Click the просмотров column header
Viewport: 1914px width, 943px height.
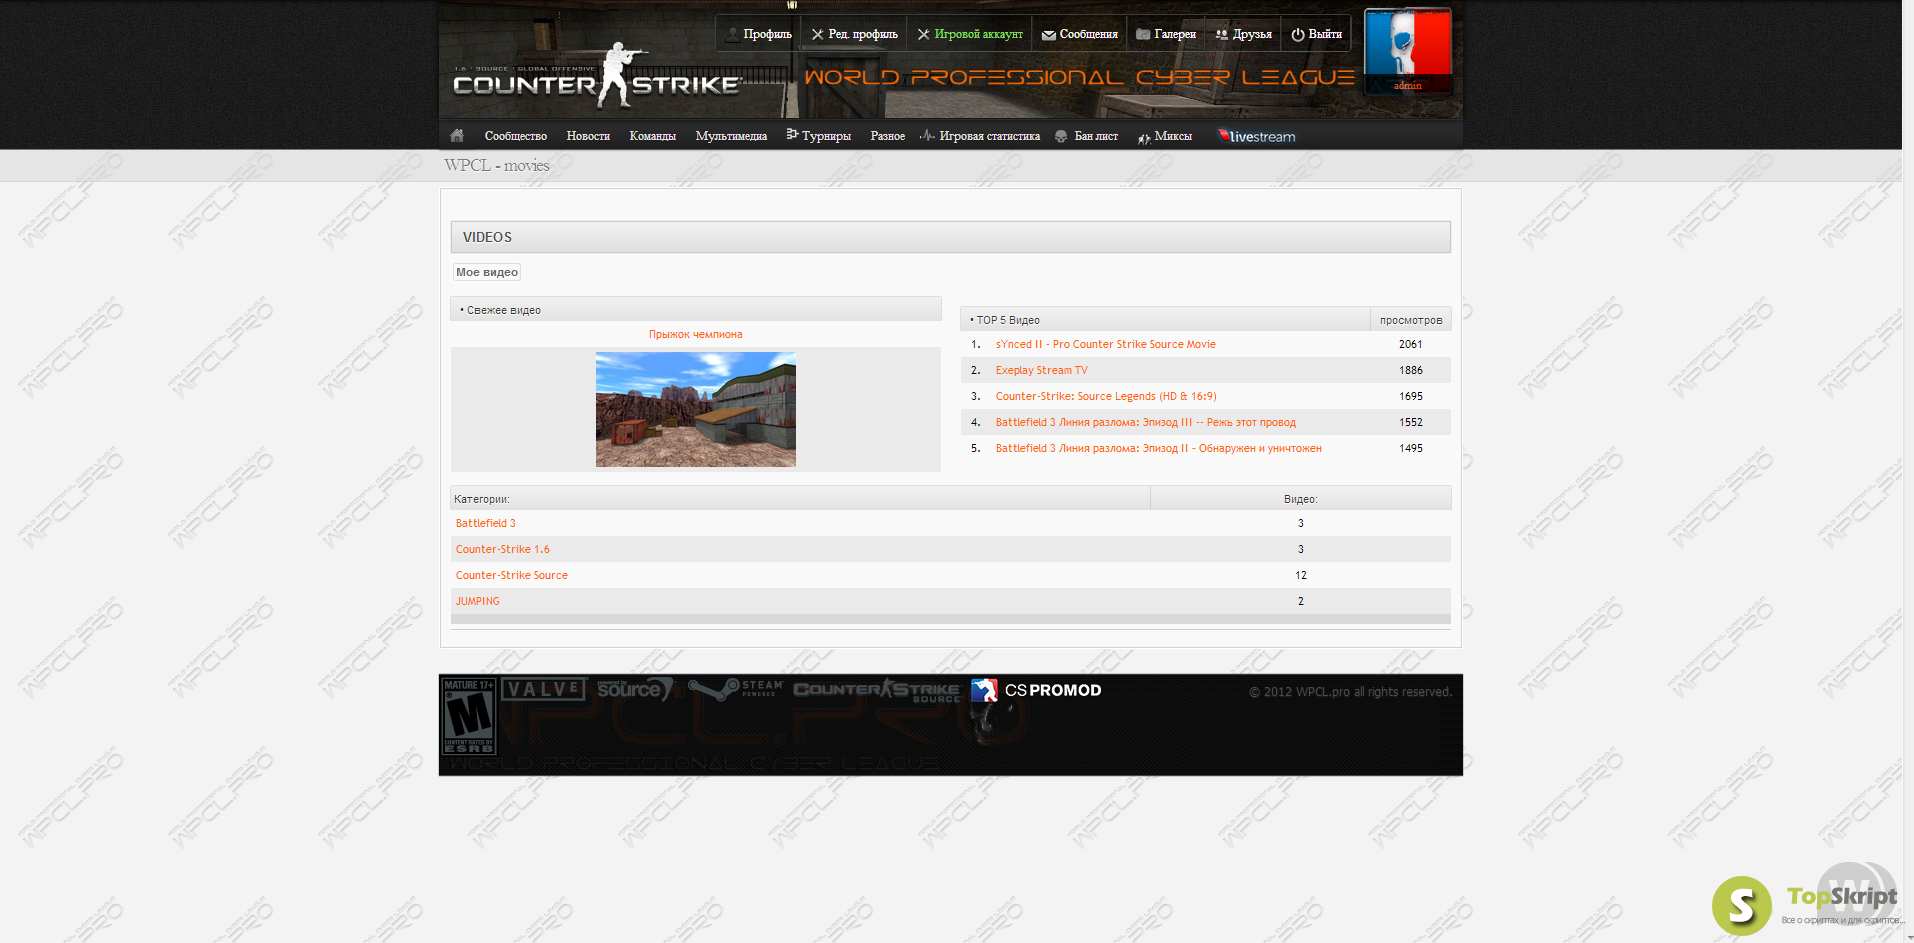coord(1410,320)
